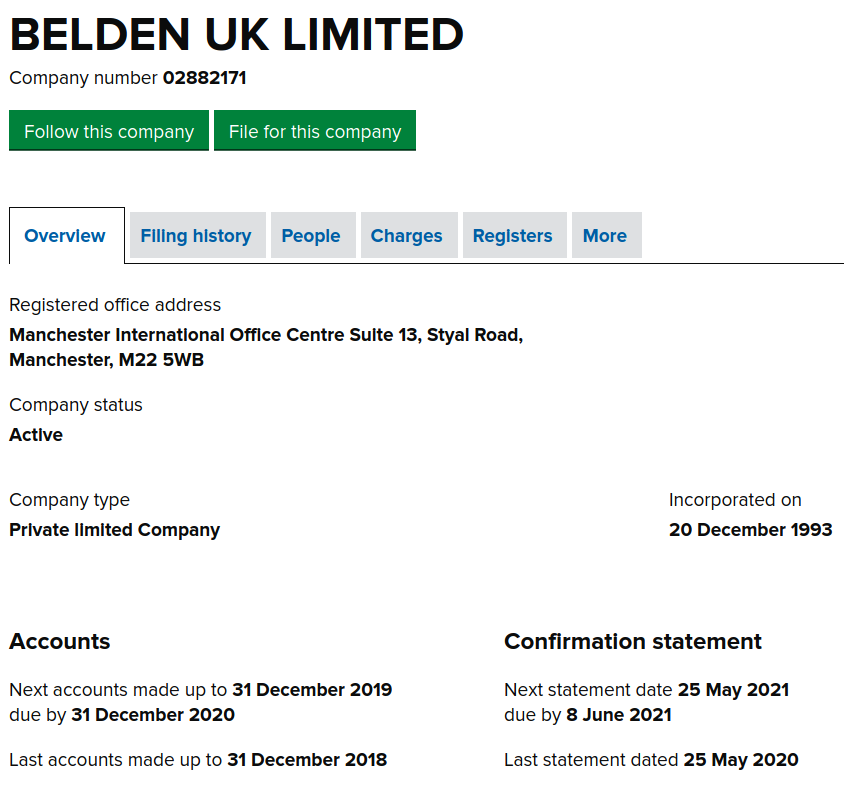Click the Active company status value
Image resolution: width=844 pixels, height=785 pixels.
pos(36,435)
